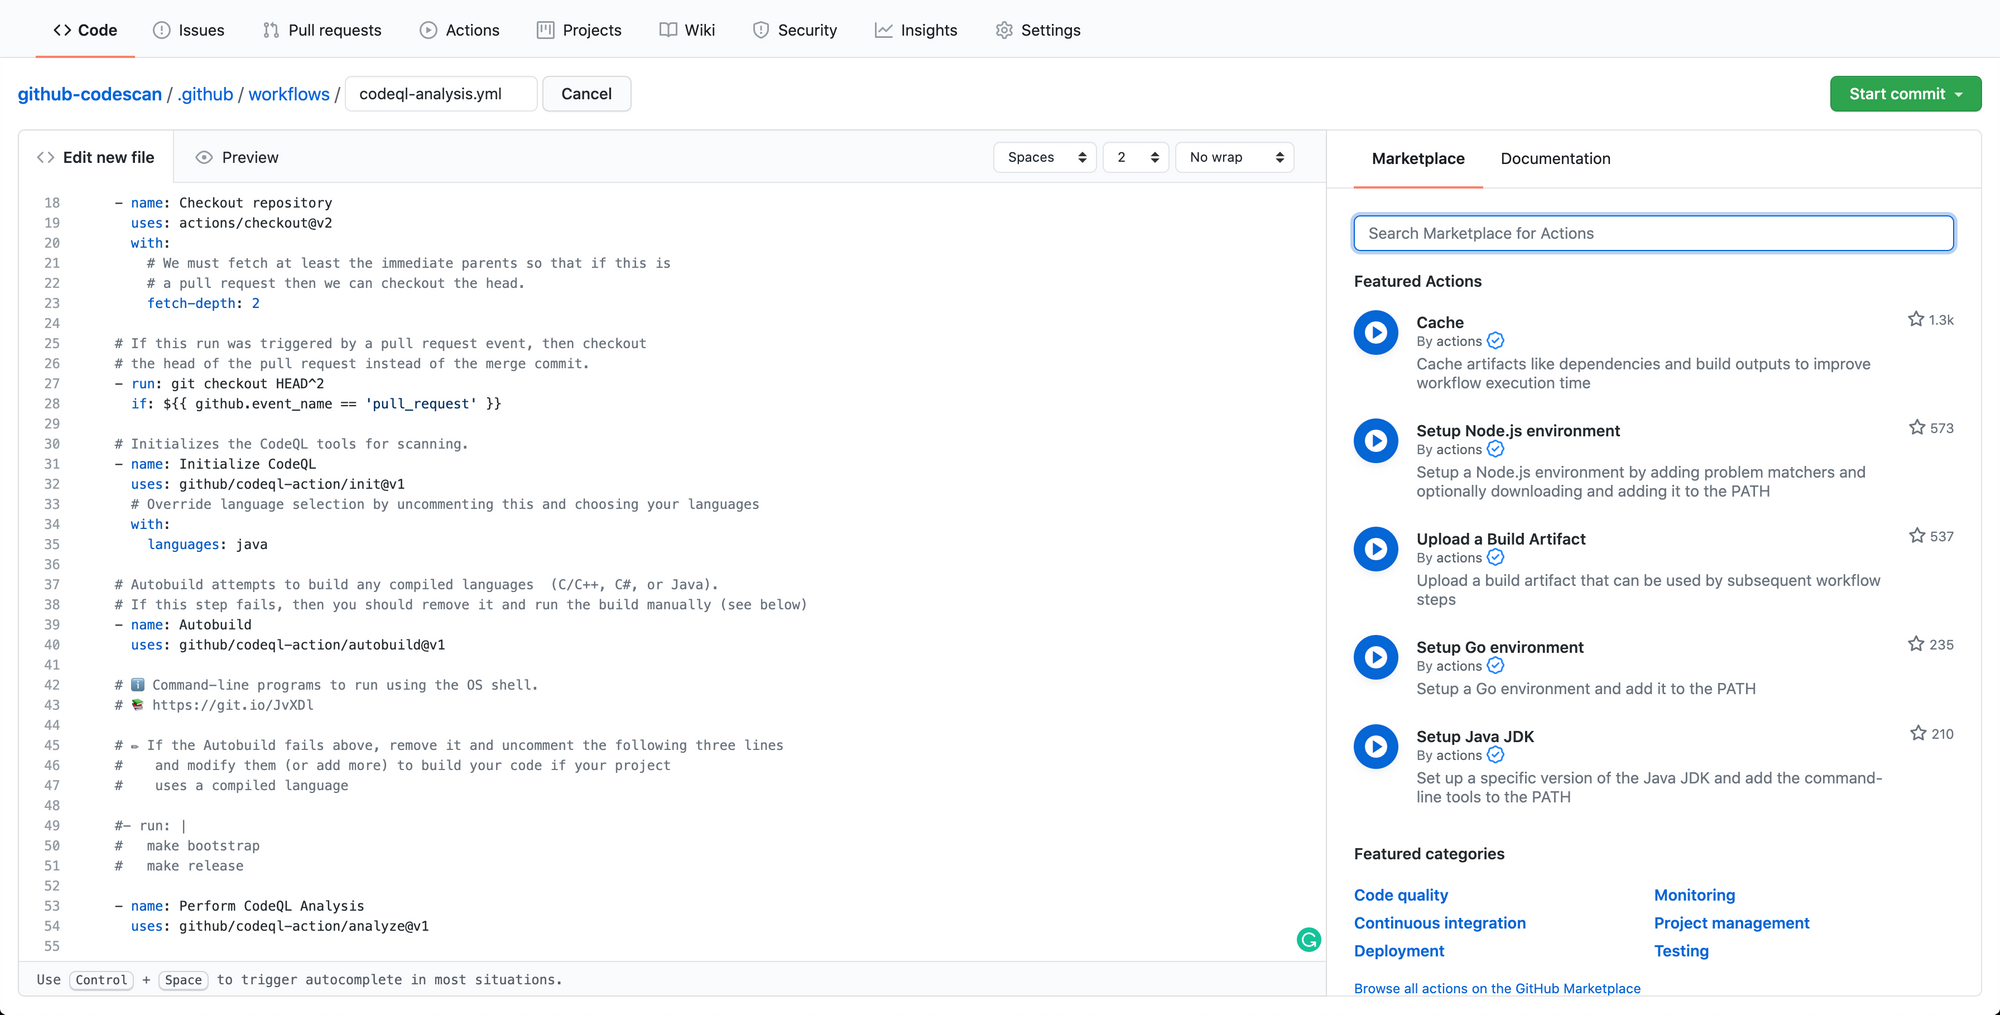2000x1015 pixels.
Task: Click the verified badge beside Cache's author
Action: click(1496, 341)
